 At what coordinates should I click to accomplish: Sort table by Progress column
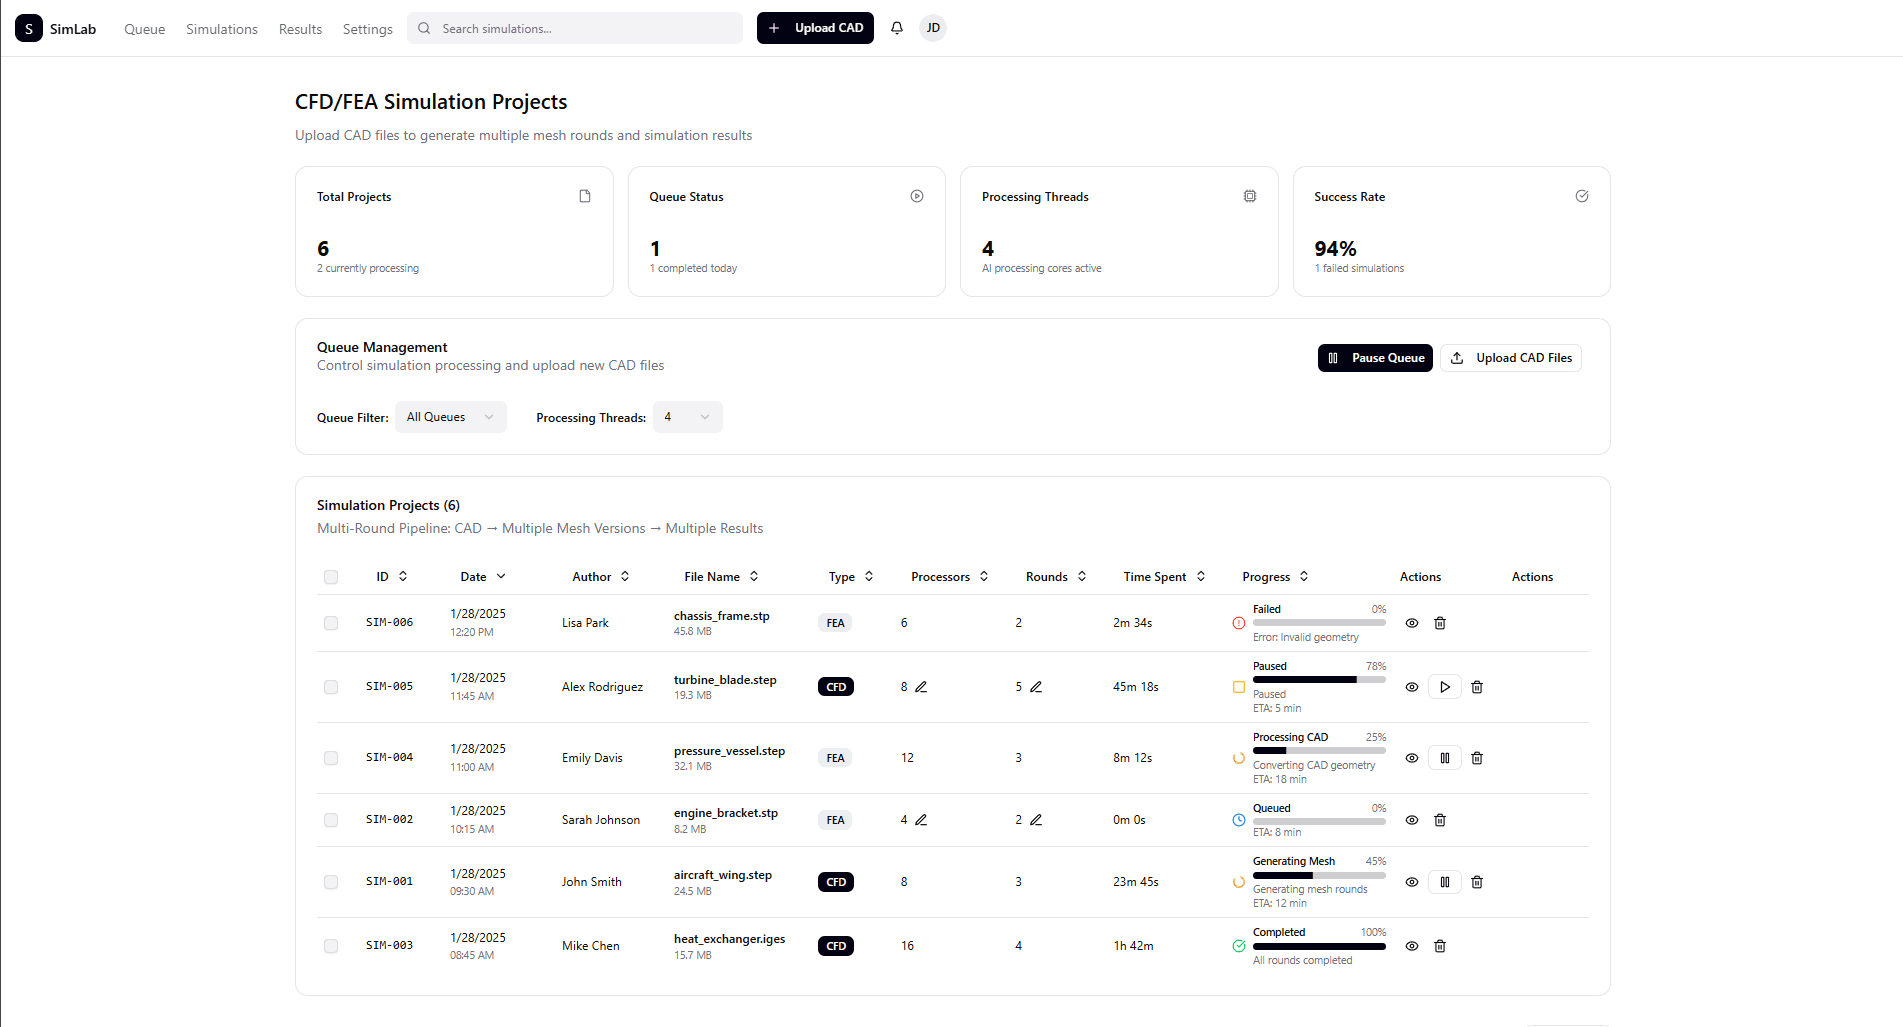[1275, 577]
